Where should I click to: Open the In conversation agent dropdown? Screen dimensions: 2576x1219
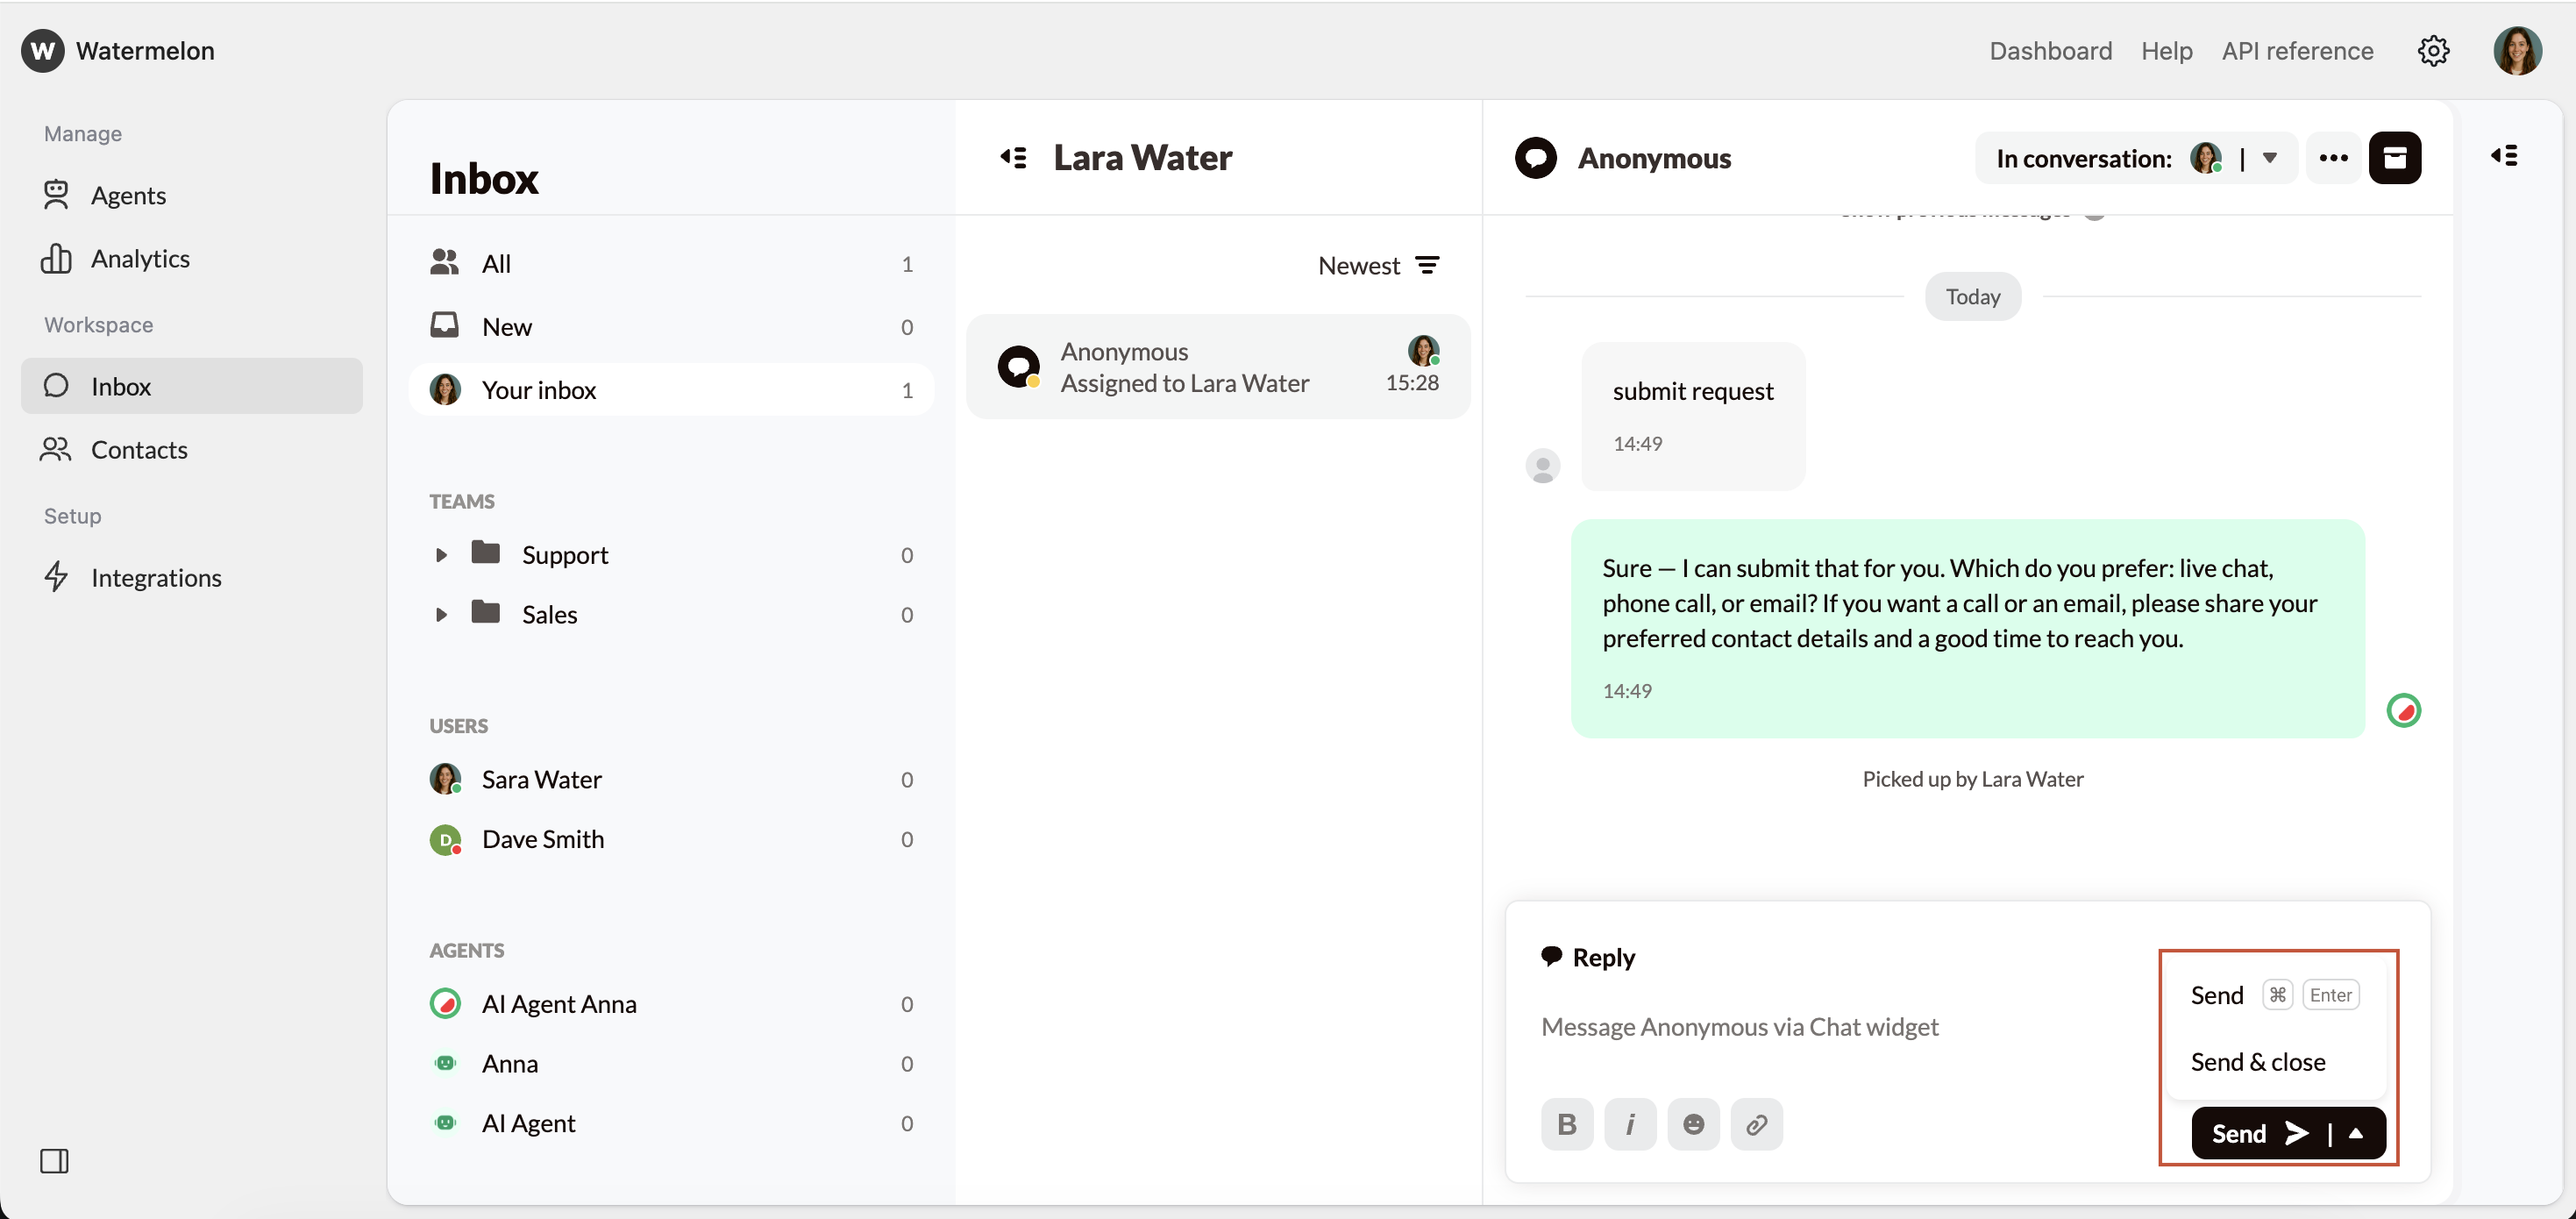point(2270,157)
